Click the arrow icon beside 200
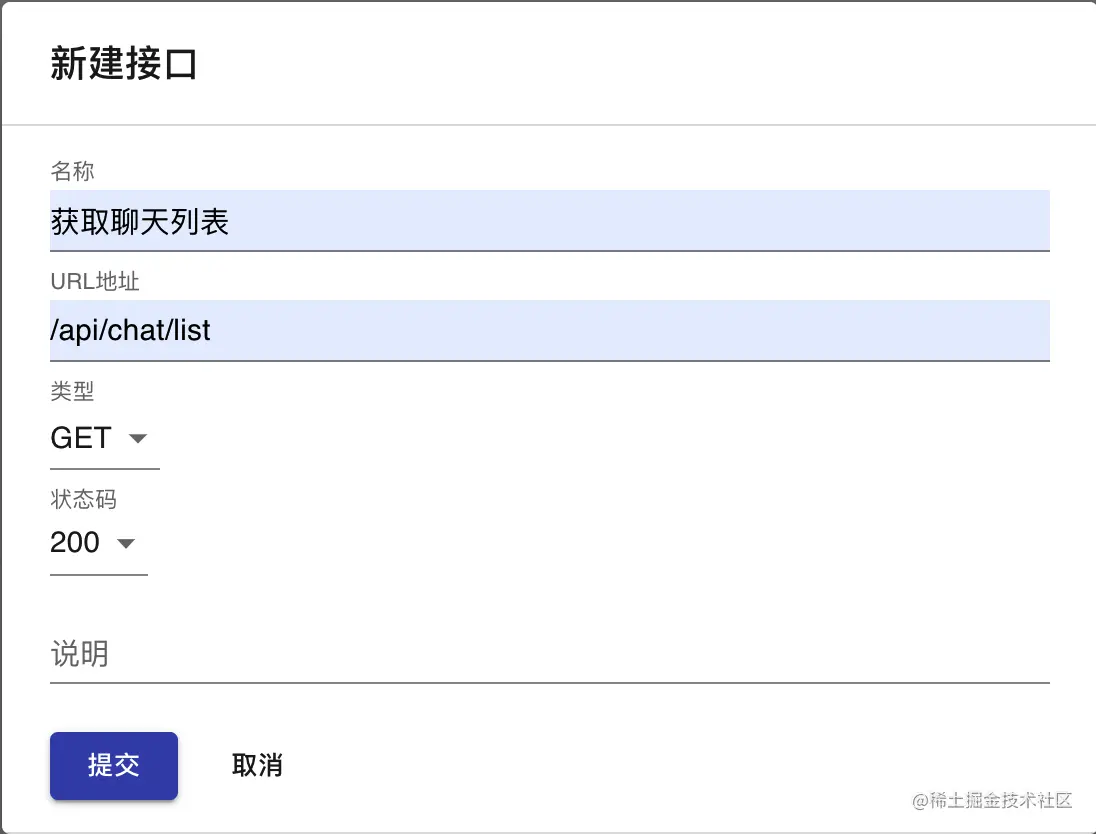The height and width of the screenshot is (834, 1096). [x=126, y=543]
